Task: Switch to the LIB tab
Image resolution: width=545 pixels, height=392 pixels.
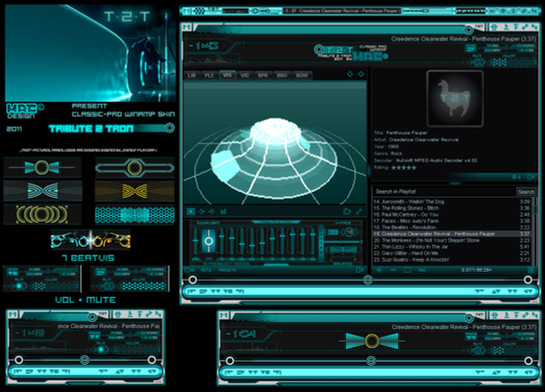Action: pos(192,75)
